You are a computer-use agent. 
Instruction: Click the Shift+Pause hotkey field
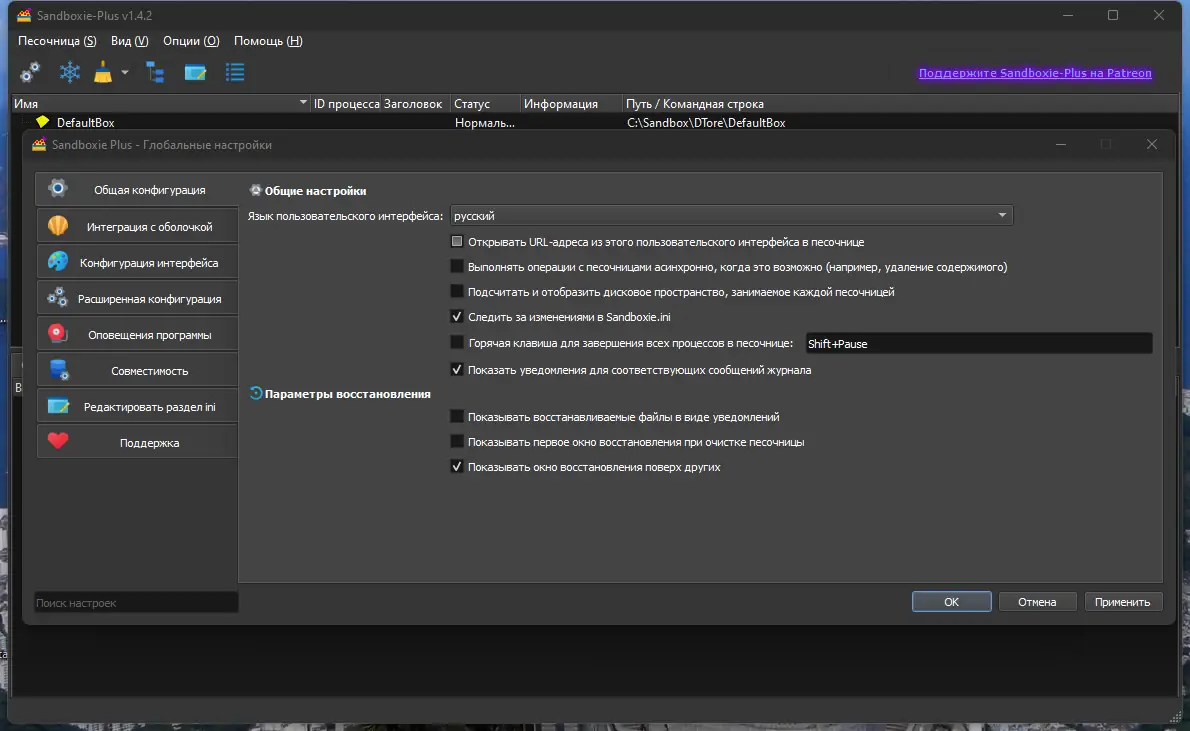978,344
